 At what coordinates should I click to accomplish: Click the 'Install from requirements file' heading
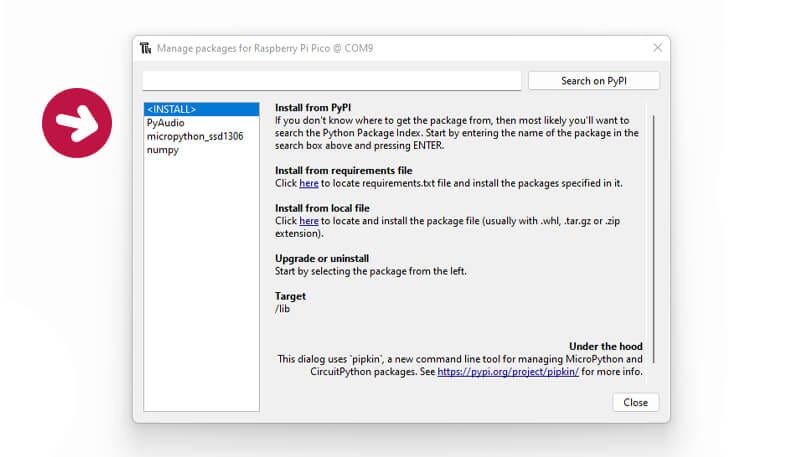[343, 170]
